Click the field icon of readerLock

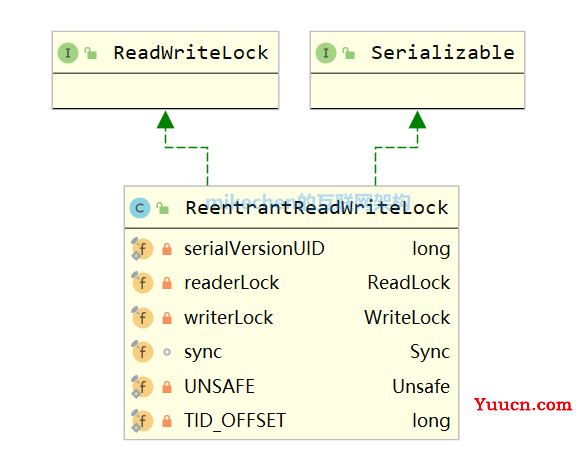tap(142, 283)
